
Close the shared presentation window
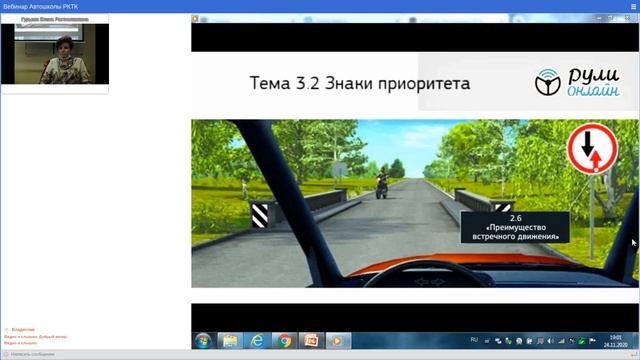coord(627,18)
